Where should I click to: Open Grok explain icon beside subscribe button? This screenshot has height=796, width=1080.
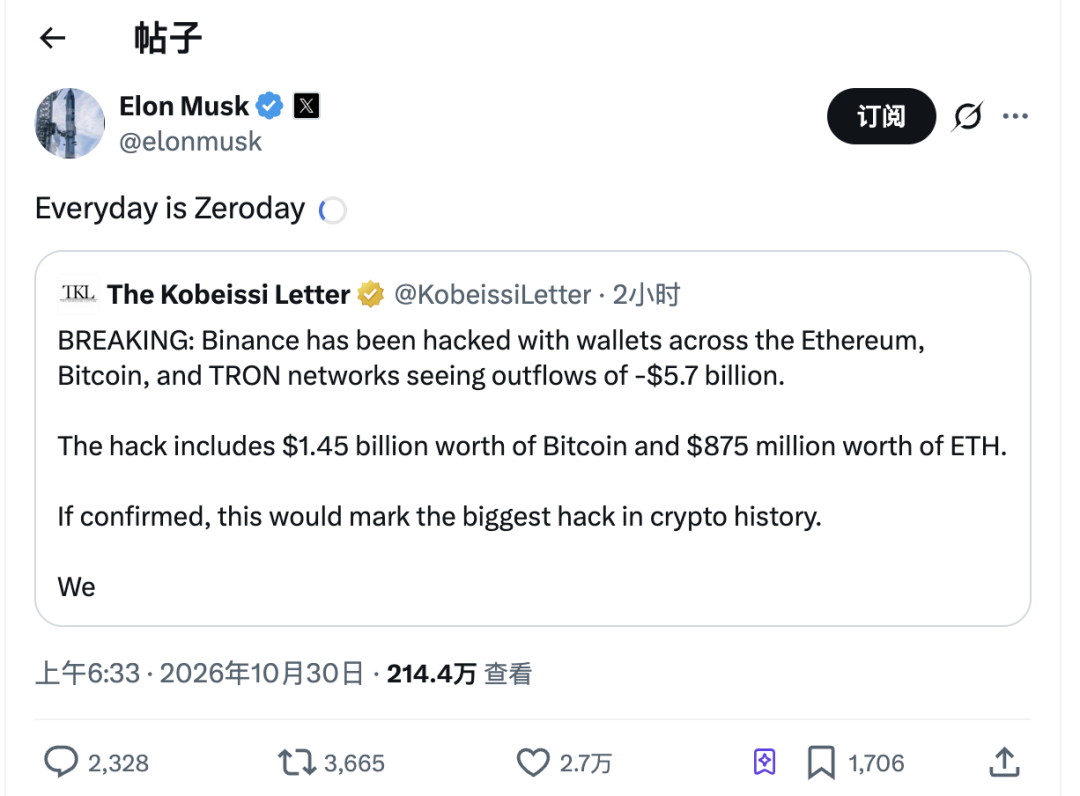(968, 116)
